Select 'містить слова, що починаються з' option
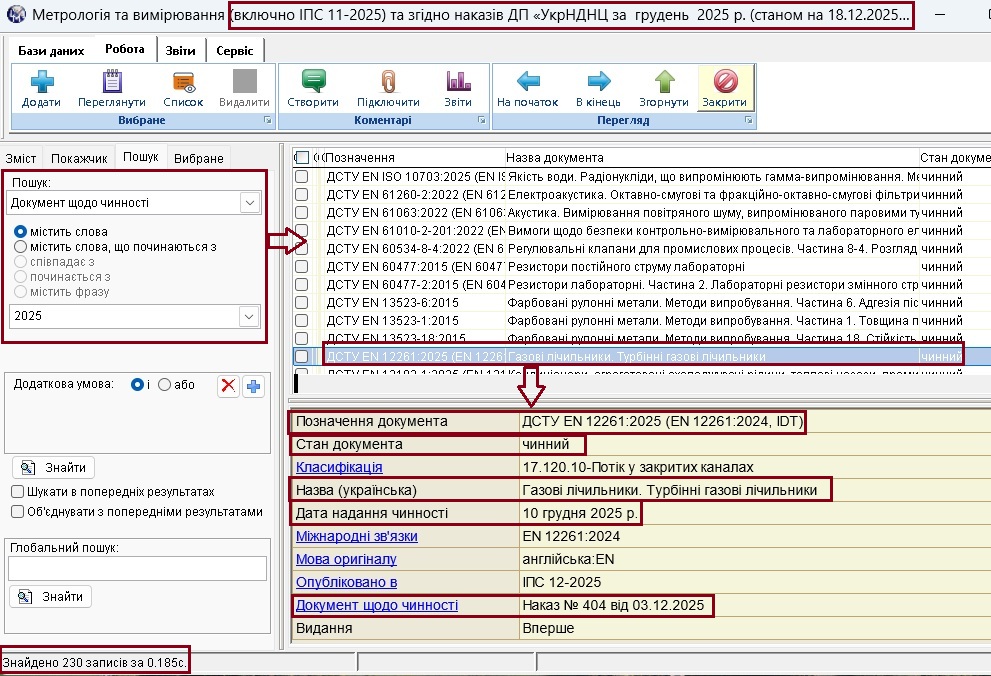Viewport: 991px width, 676px height. [x=20, y=247]
